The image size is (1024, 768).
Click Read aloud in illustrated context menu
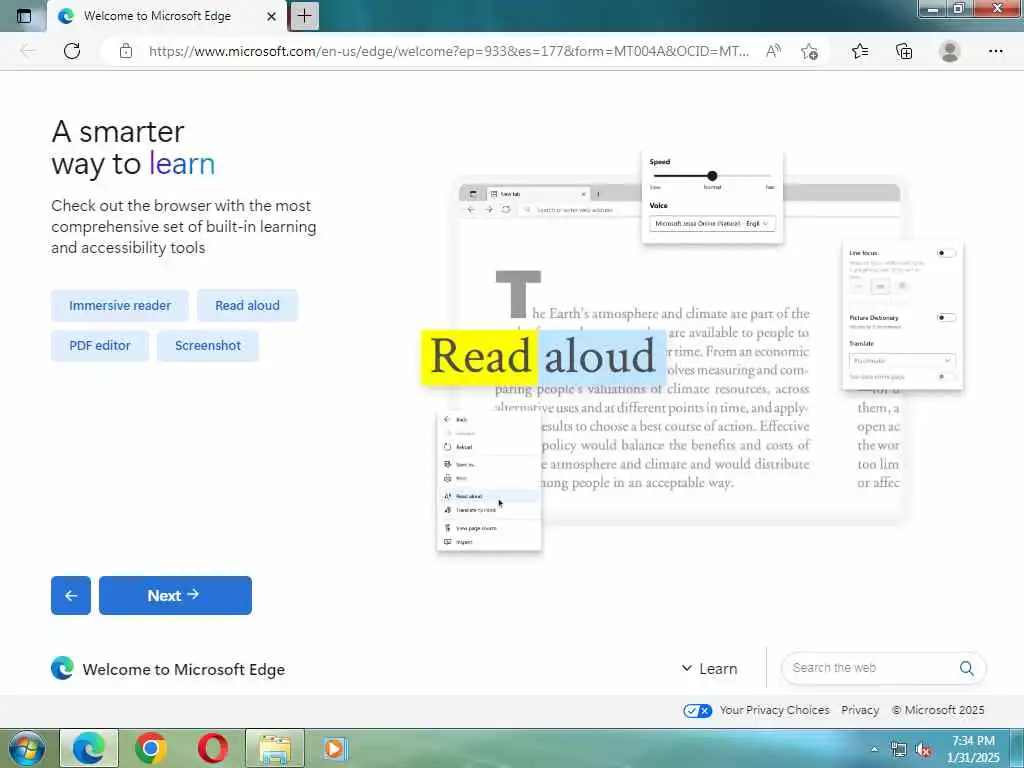488,496
